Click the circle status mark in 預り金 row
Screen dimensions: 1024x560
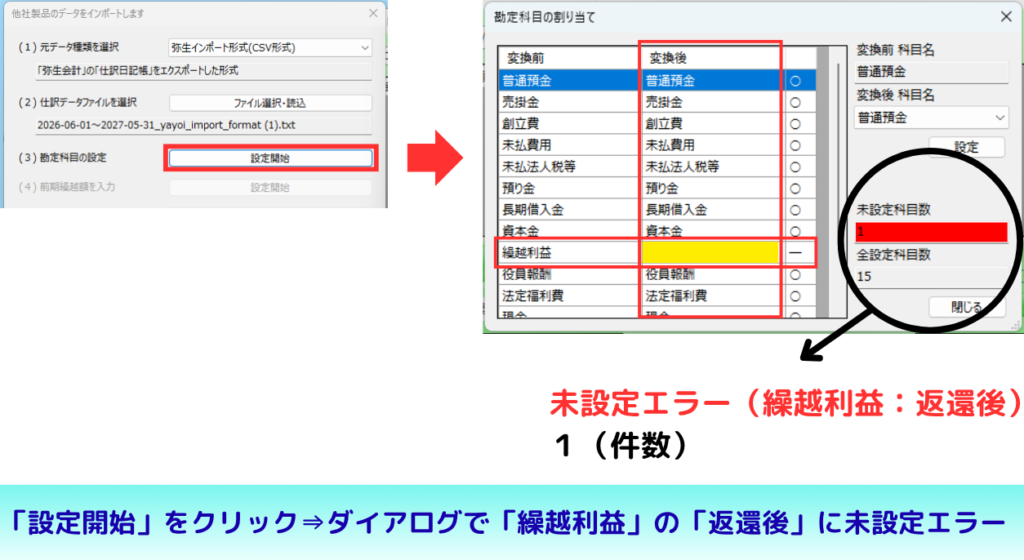[795, 189]
